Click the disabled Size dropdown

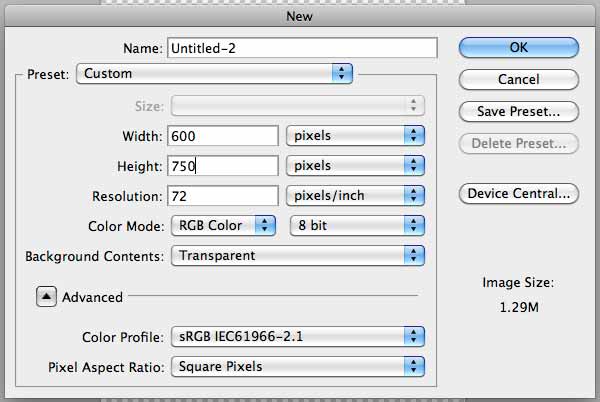(x=298, y=106)
